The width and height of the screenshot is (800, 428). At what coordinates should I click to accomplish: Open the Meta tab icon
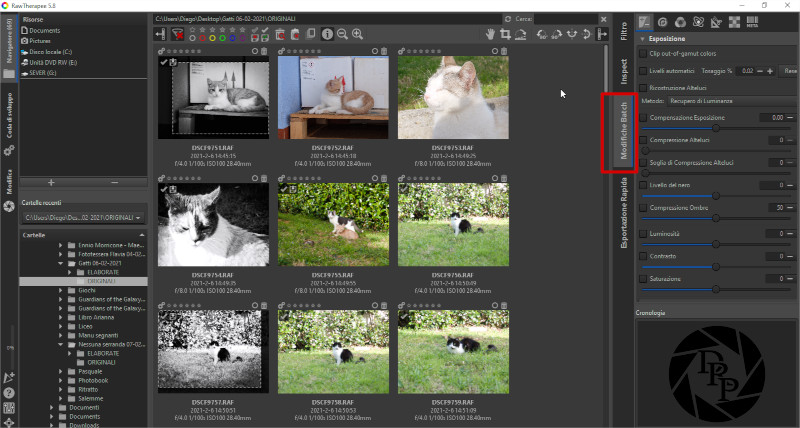[753, 21]
